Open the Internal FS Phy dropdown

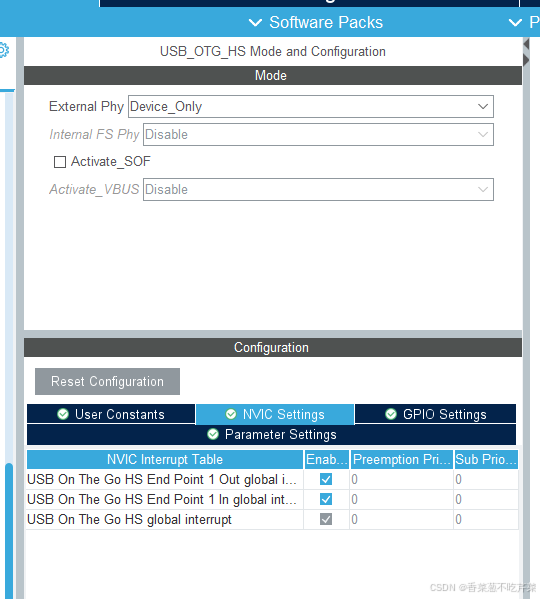319,134
